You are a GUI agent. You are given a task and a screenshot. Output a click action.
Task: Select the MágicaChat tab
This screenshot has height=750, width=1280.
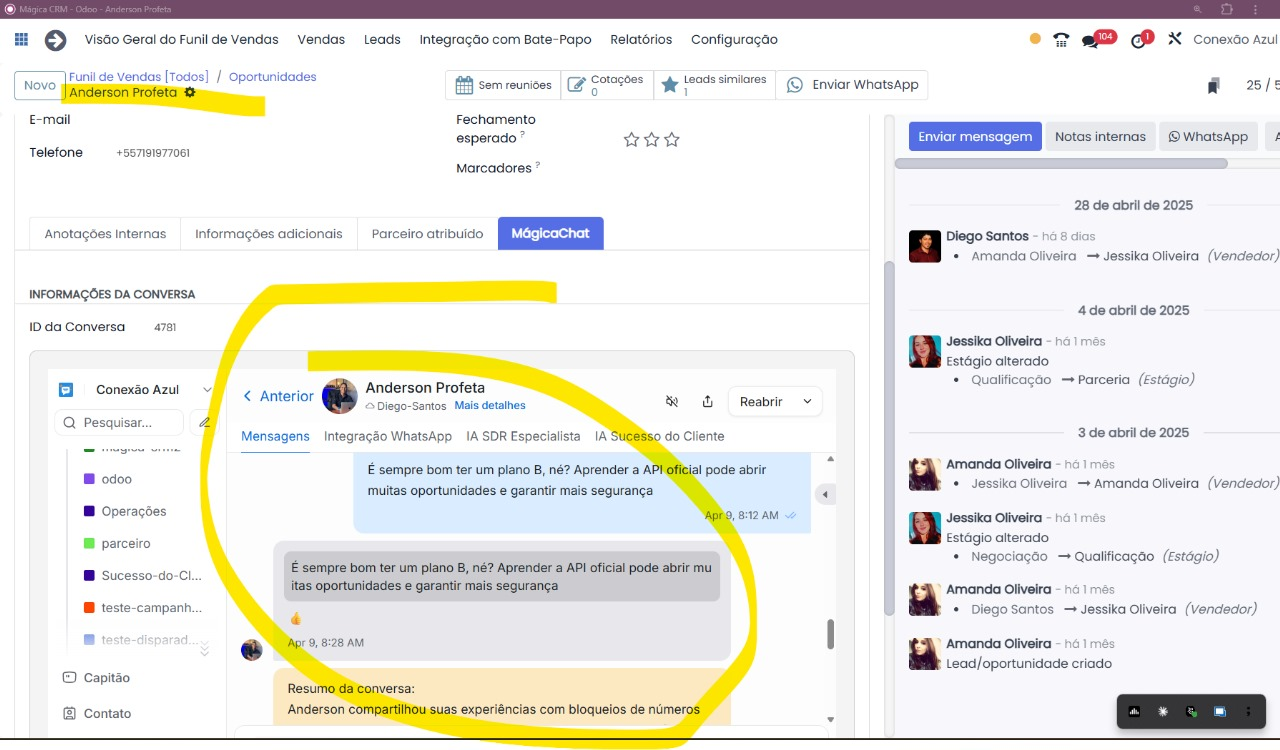[550, 233]
